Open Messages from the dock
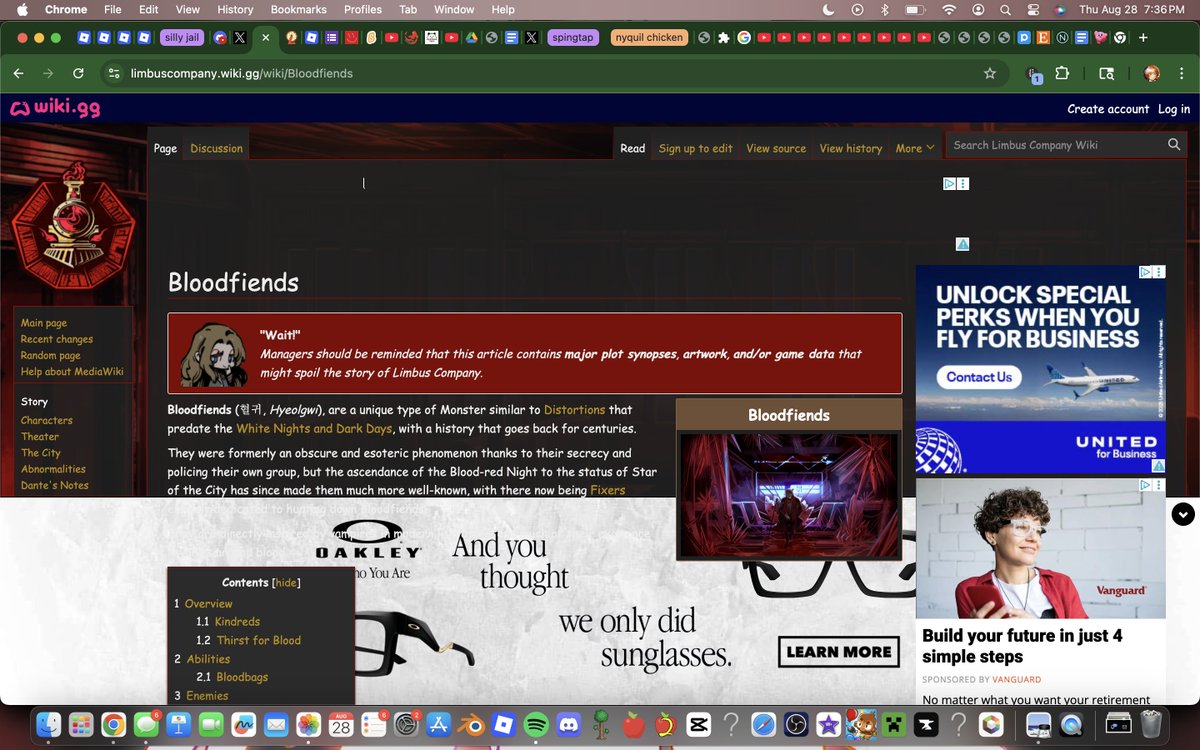Image resolution: width=1200 pixels, height=750 pixels. coord(146,723)
